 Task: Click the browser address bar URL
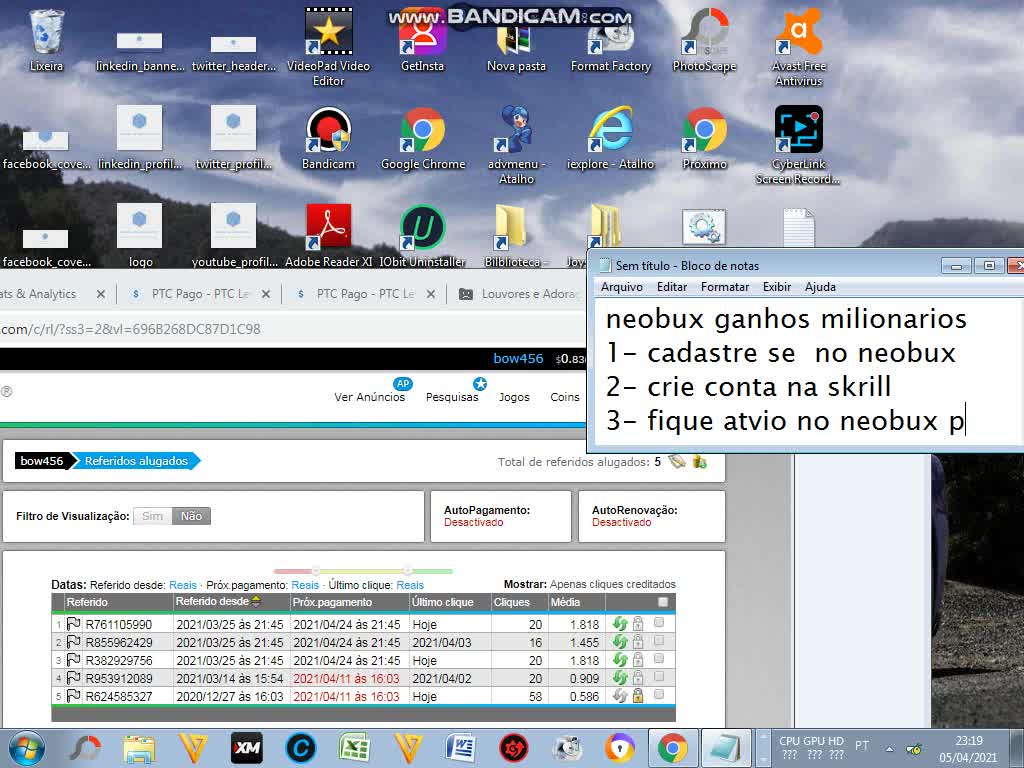(131, 329)
